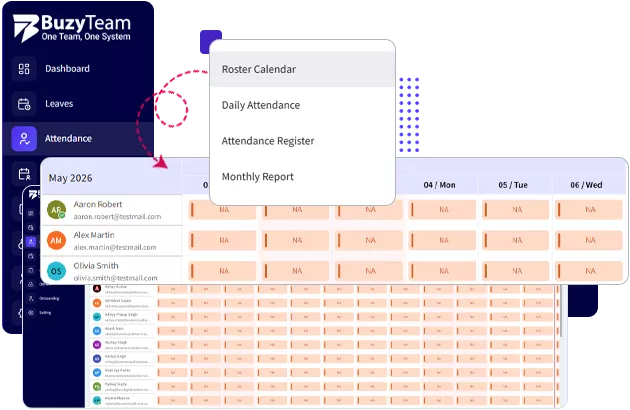The height and width of the screenshot is (410, 630).
Task: Open the Setting label in the background window
Action: pyautogui.click(x=45, y=312)
